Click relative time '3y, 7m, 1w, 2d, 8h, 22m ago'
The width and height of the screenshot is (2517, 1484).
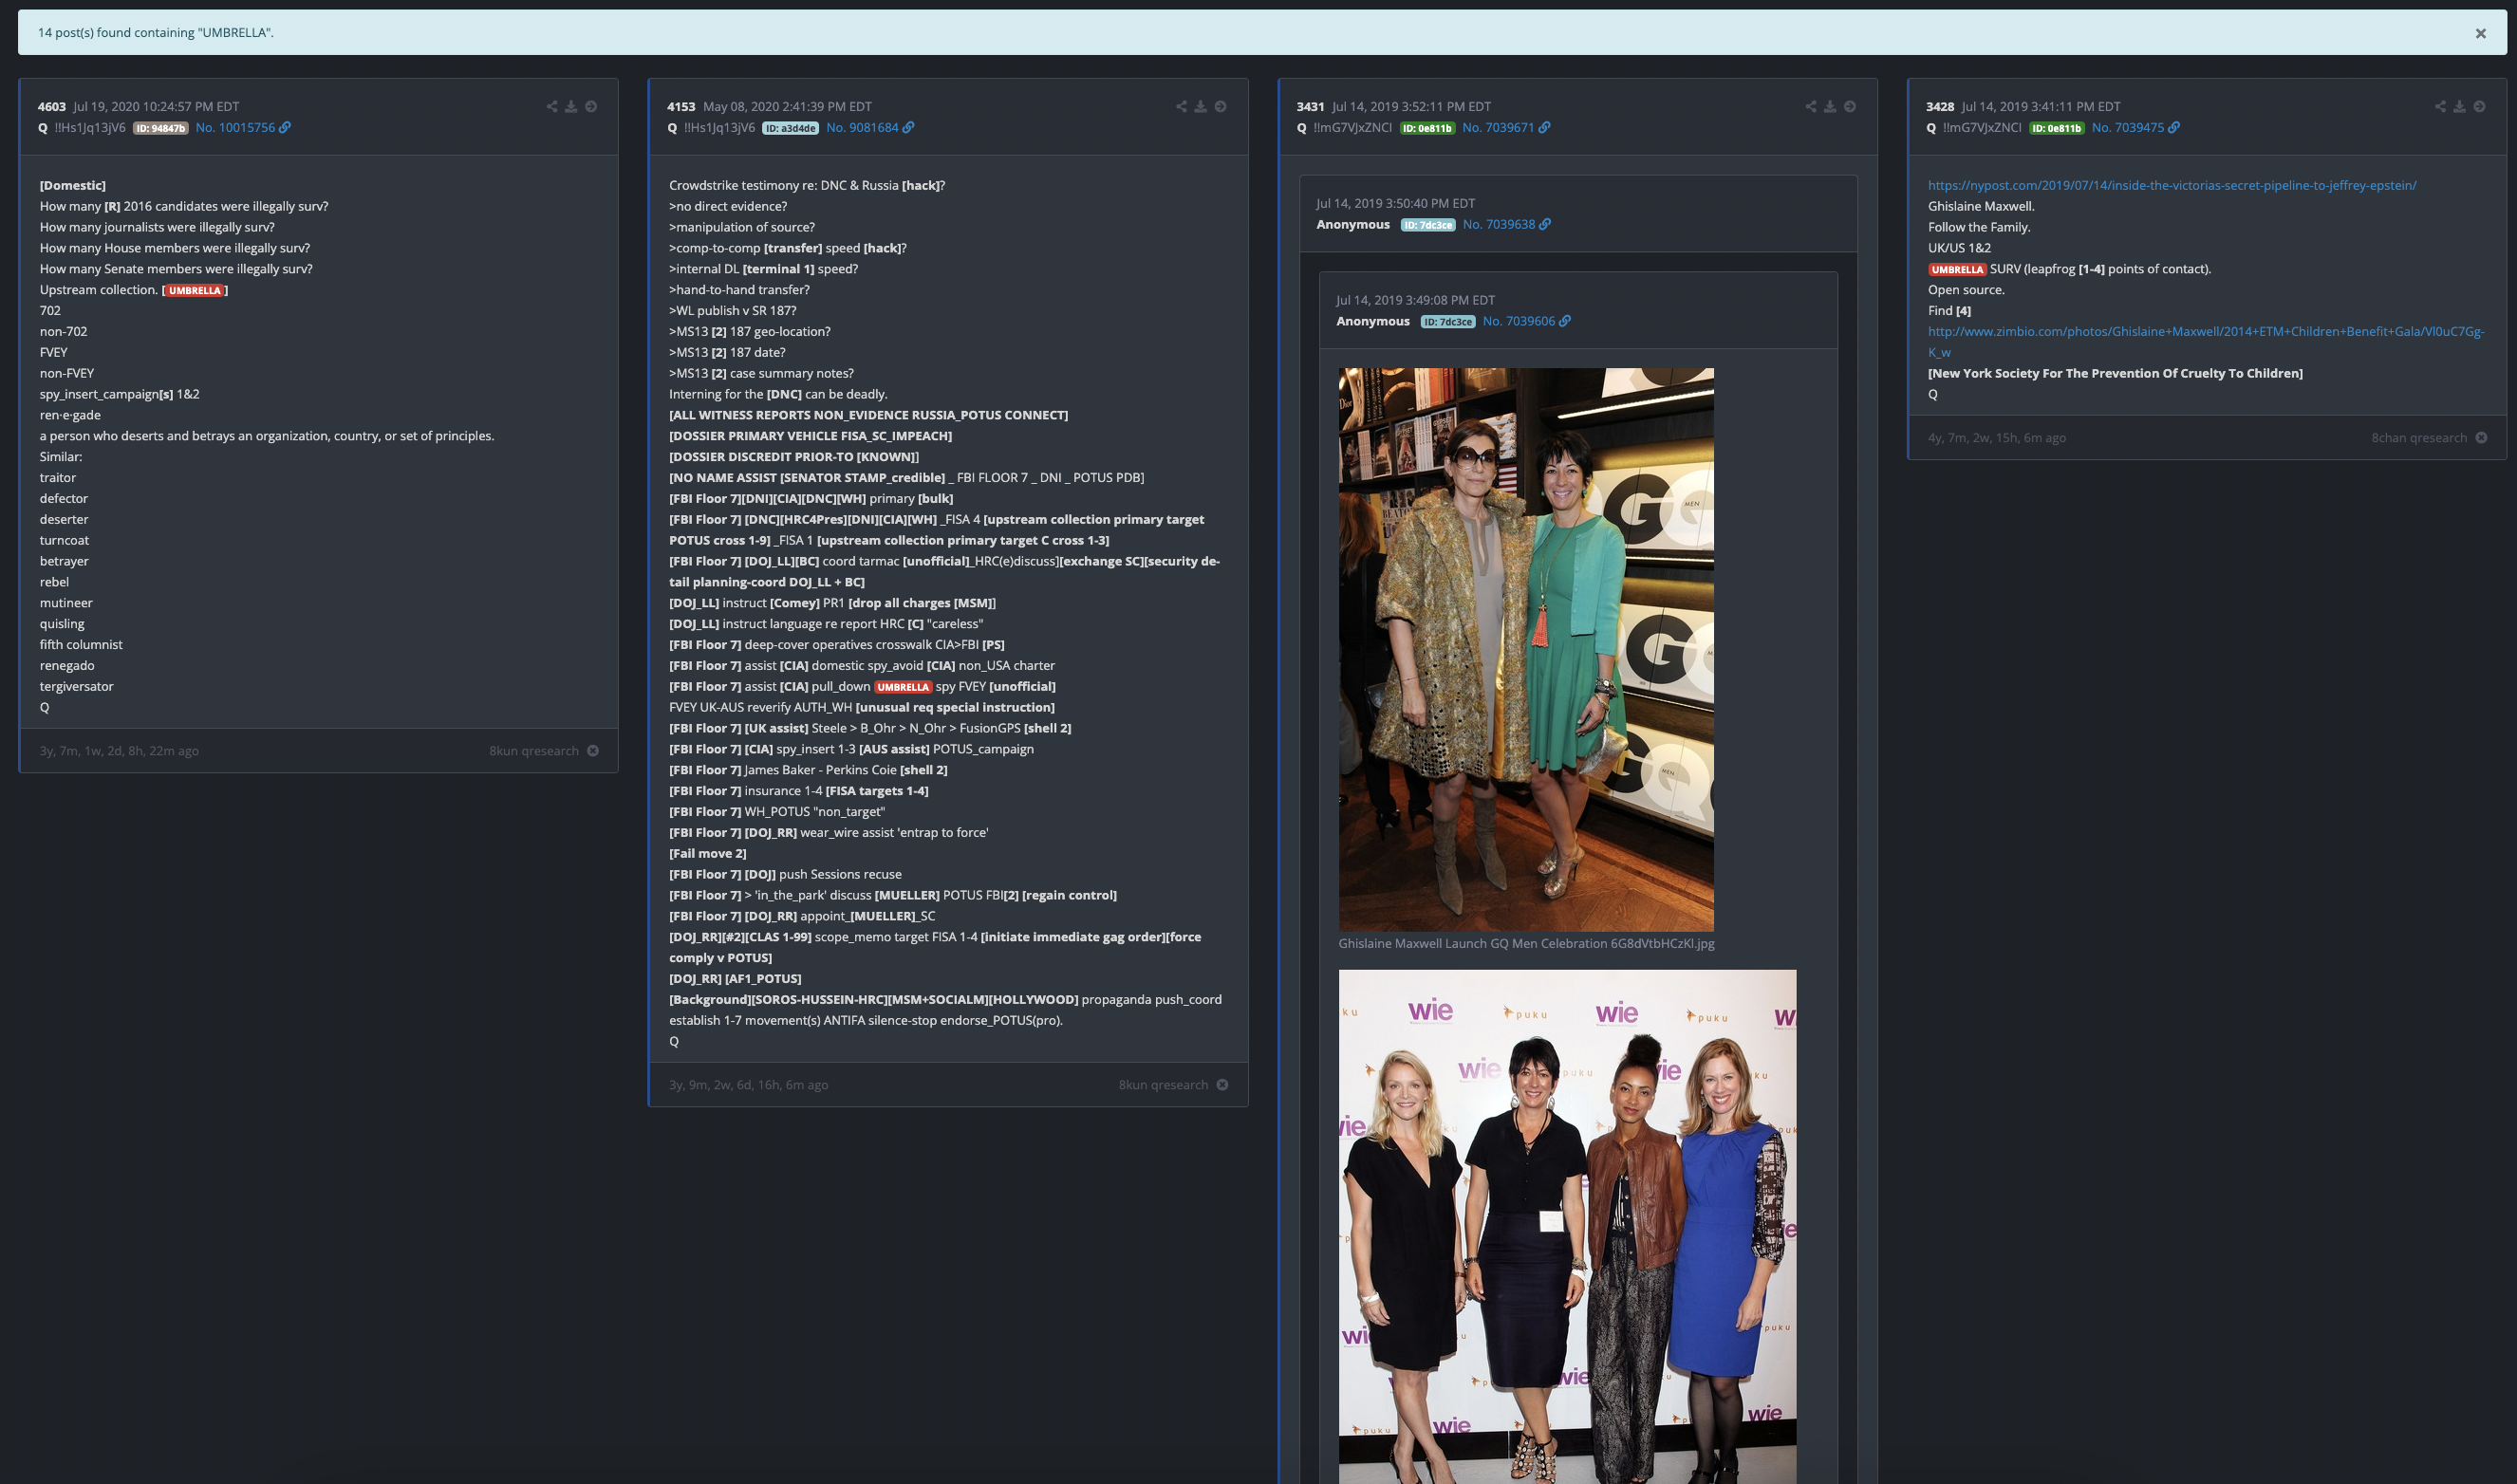click(x=119, y=751)
